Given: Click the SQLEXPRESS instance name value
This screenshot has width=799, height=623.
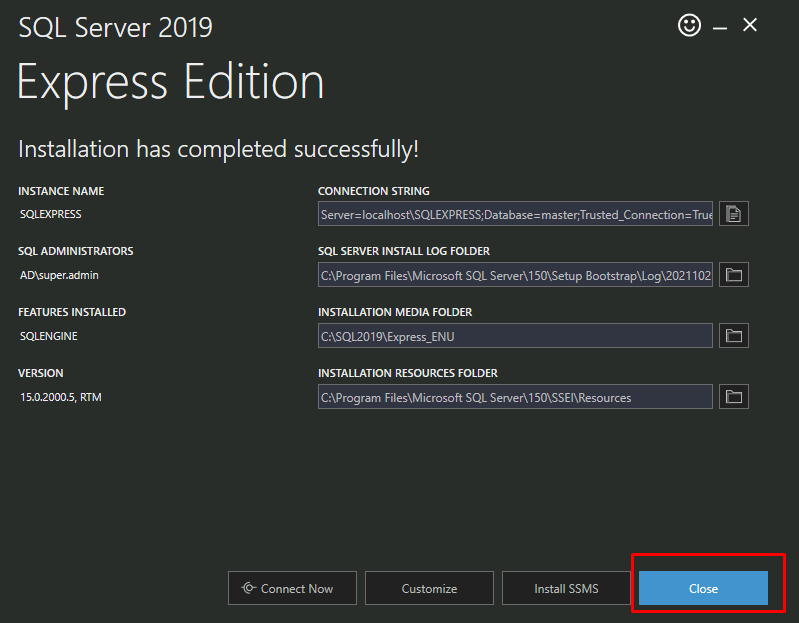Looking at the screenshot, I should [x=51, y=214].
